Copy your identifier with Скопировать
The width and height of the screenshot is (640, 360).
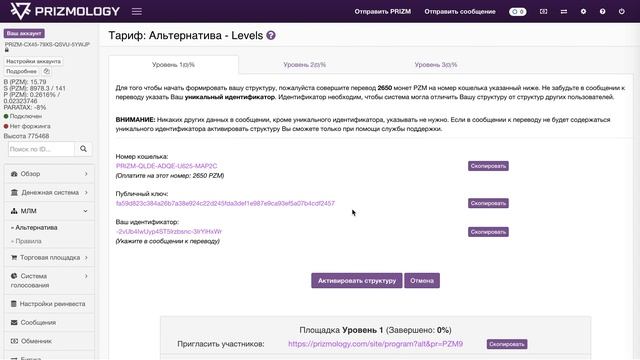(x=488, y=232)
